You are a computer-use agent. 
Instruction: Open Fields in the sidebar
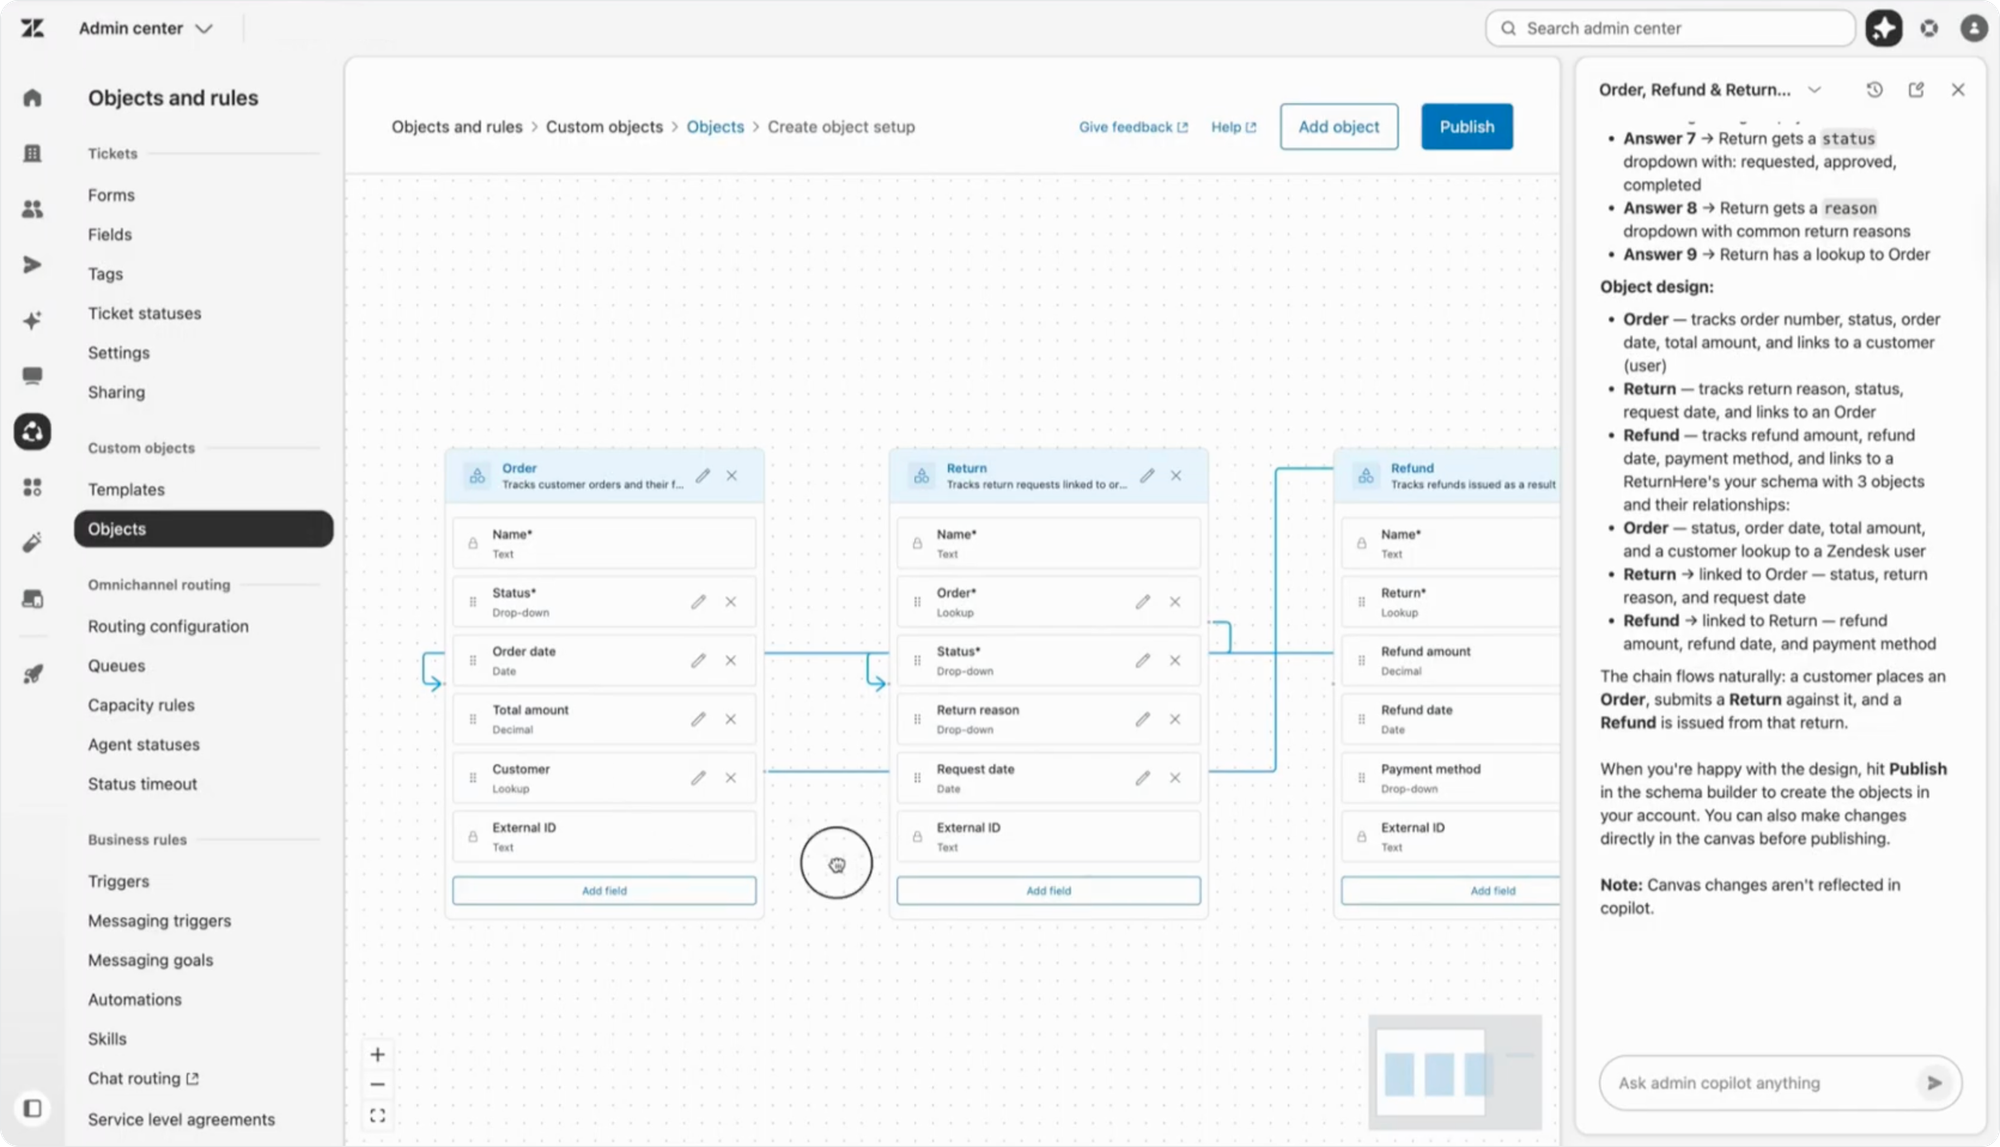(110, 234)
